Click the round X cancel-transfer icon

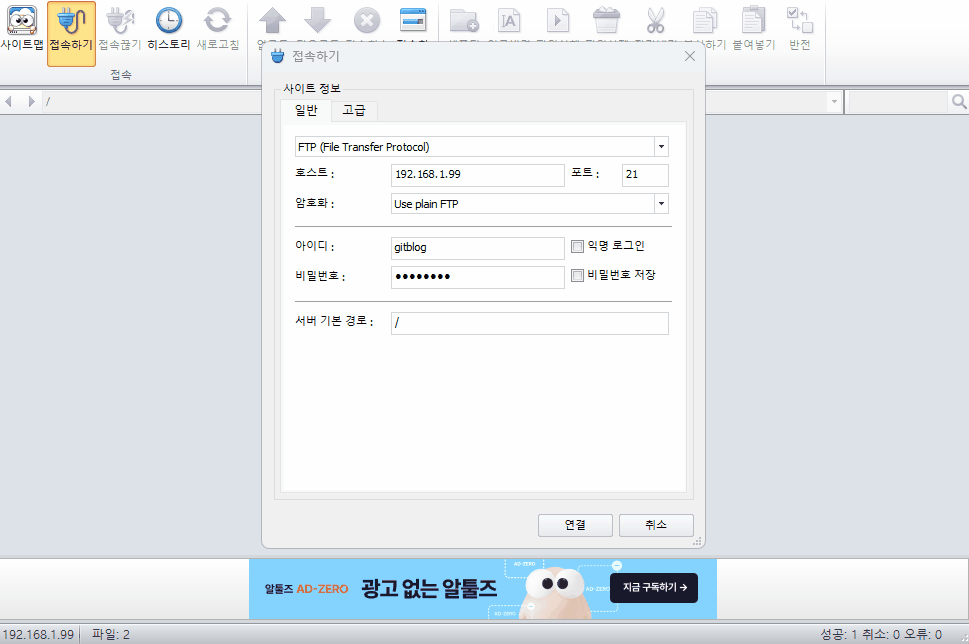click(366, 21)
